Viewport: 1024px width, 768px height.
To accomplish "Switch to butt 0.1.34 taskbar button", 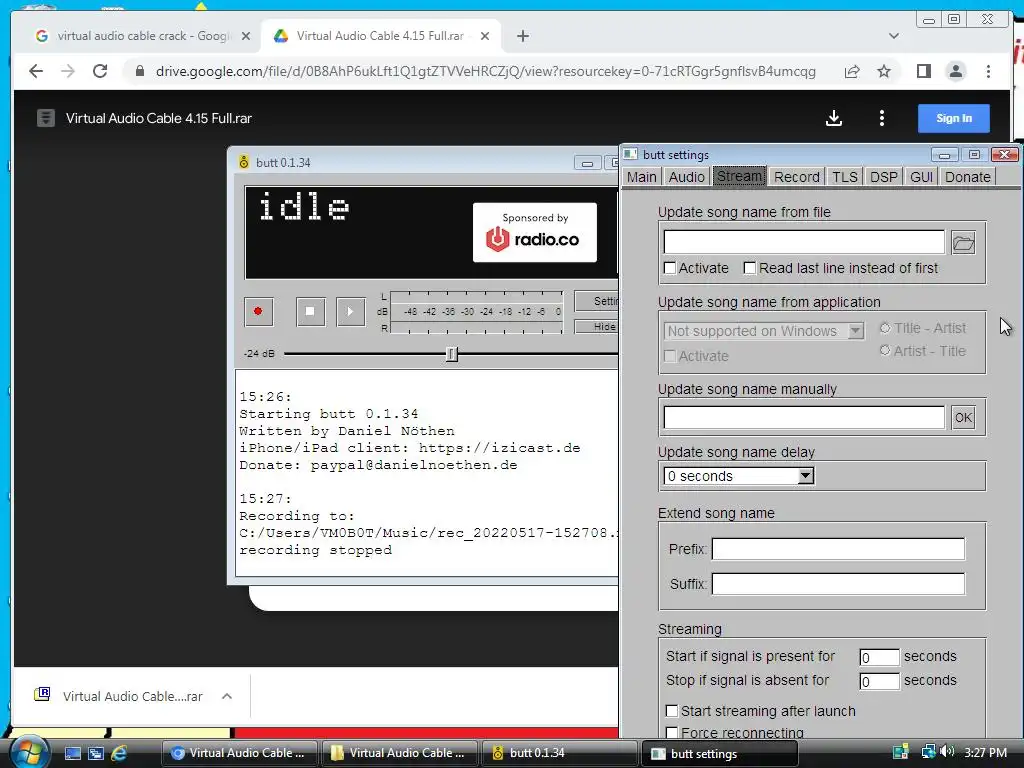I will pos(560,753).
